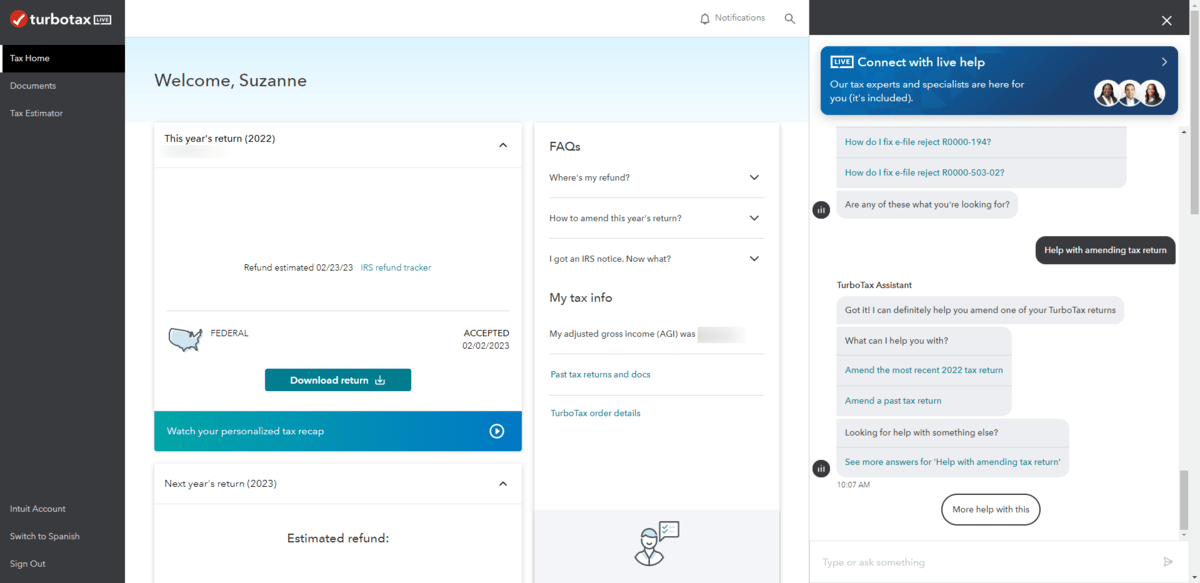Viewport: 1200px width, 583px height.
Task: Click 'See more answers' for amending help
Action: (952, 462)
